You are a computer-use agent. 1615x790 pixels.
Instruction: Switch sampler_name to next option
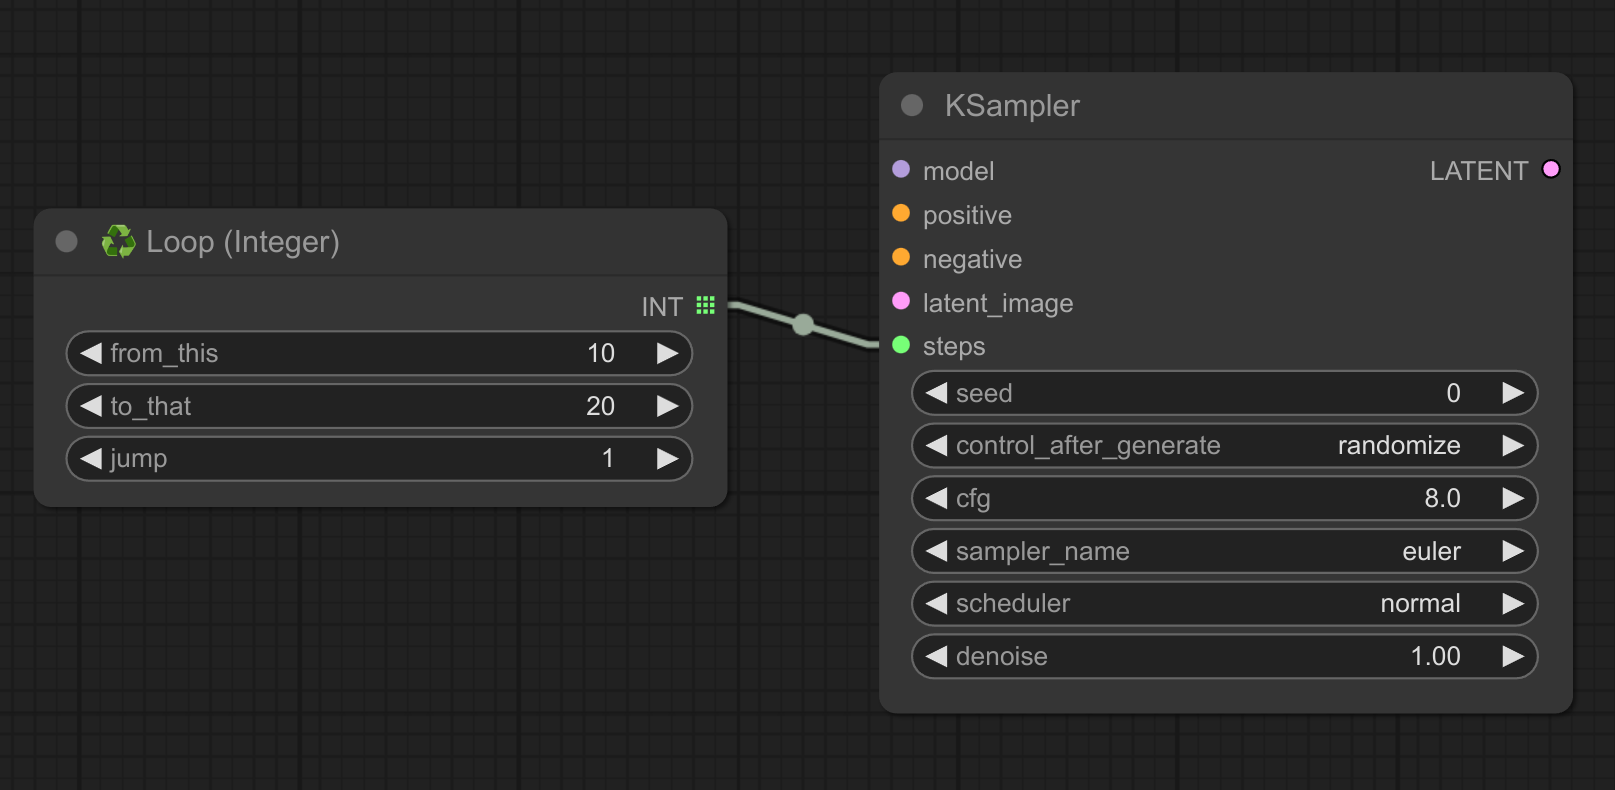click(x=1512, y=551)
